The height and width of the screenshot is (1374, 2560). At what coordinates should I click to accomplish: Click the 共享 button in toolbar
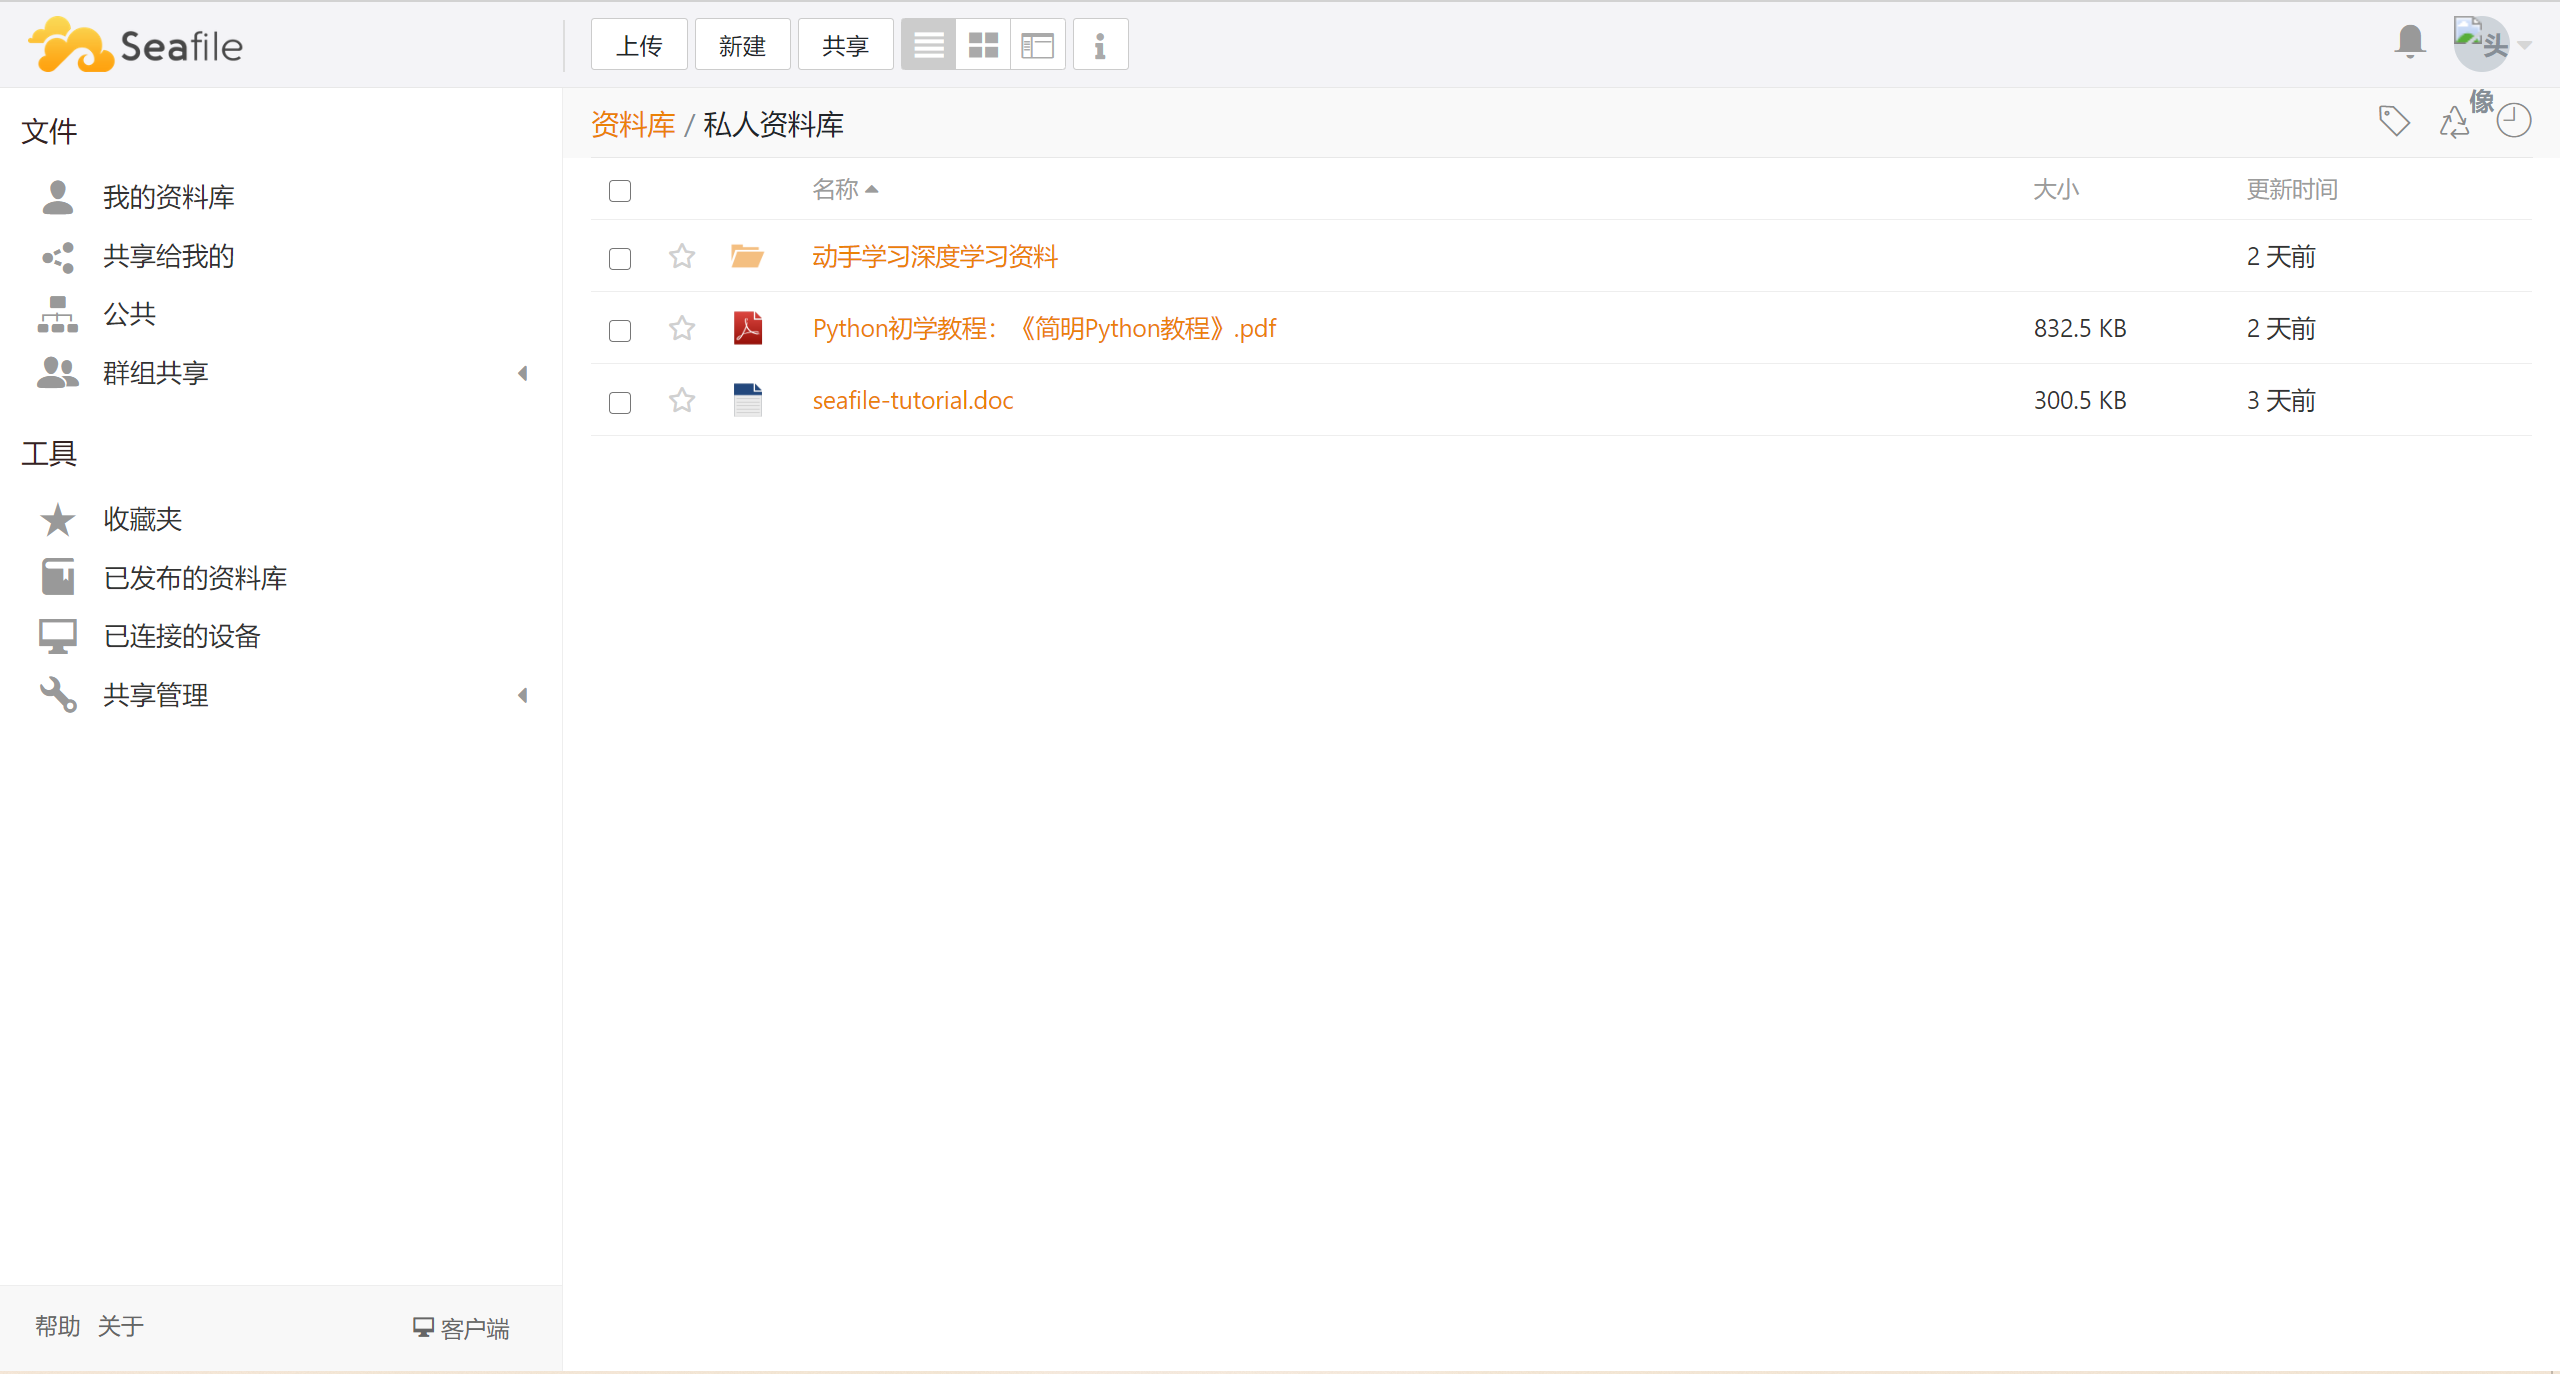point(845,45)
